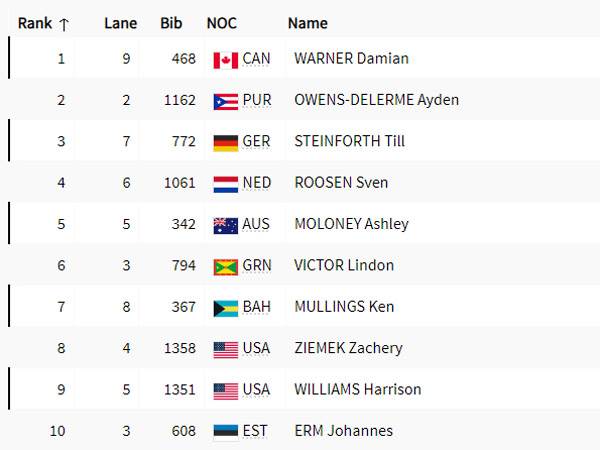Open athlete WILLIAMS Harrison
This screenshot has height=450, width=600.
[357, 390]
